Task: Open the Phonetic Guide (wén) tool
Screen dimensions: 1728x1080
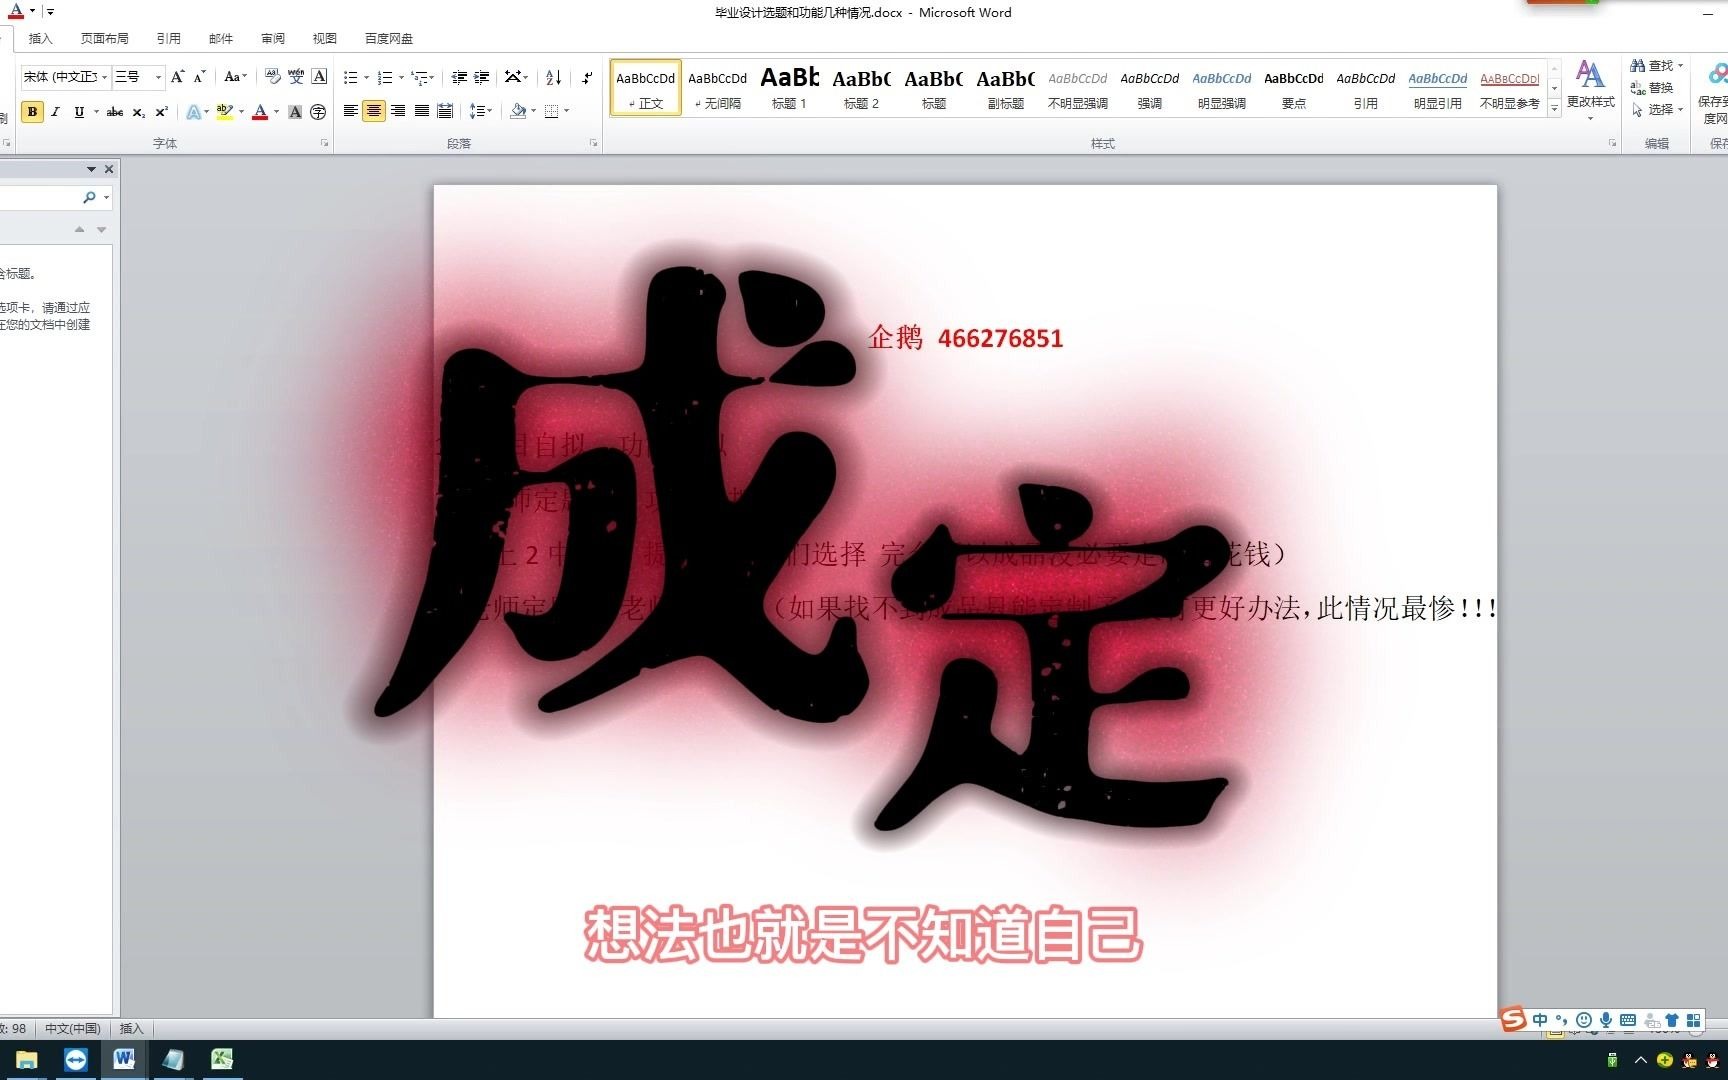Action: (x=296, y=77)
